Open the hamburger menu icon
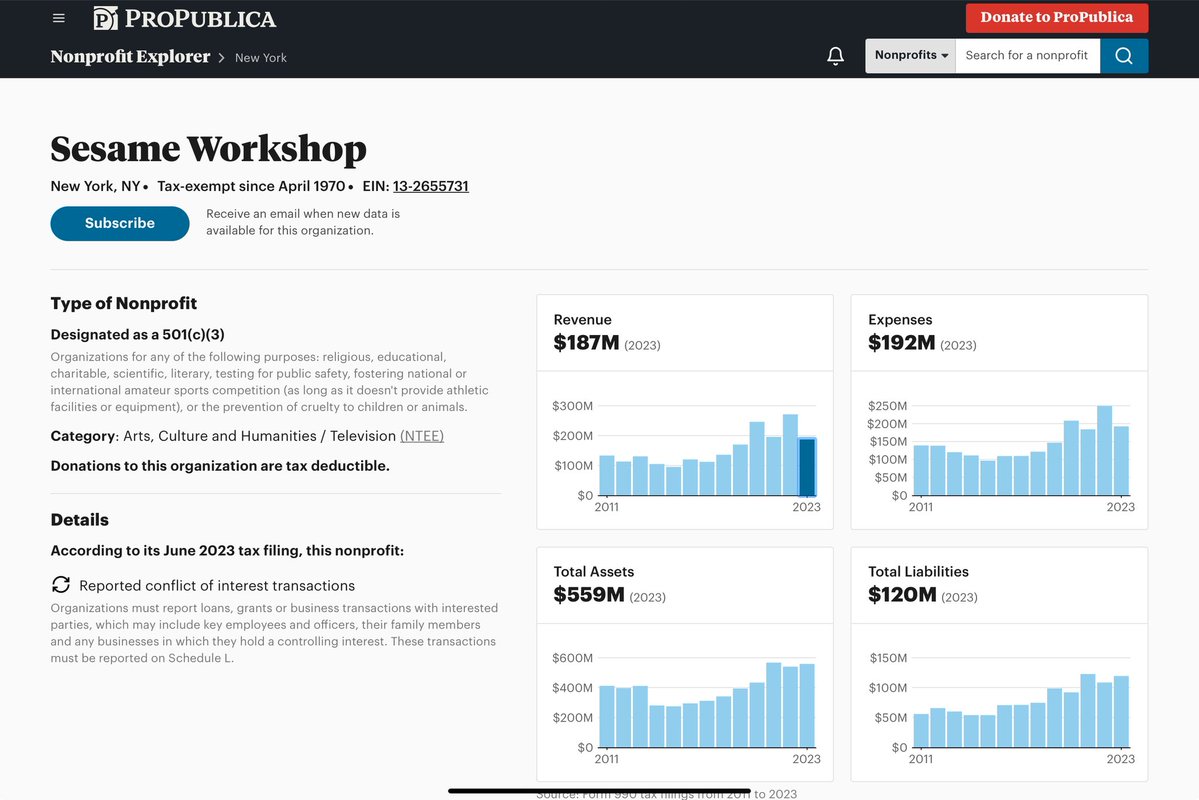 click(x=59, y=18)
